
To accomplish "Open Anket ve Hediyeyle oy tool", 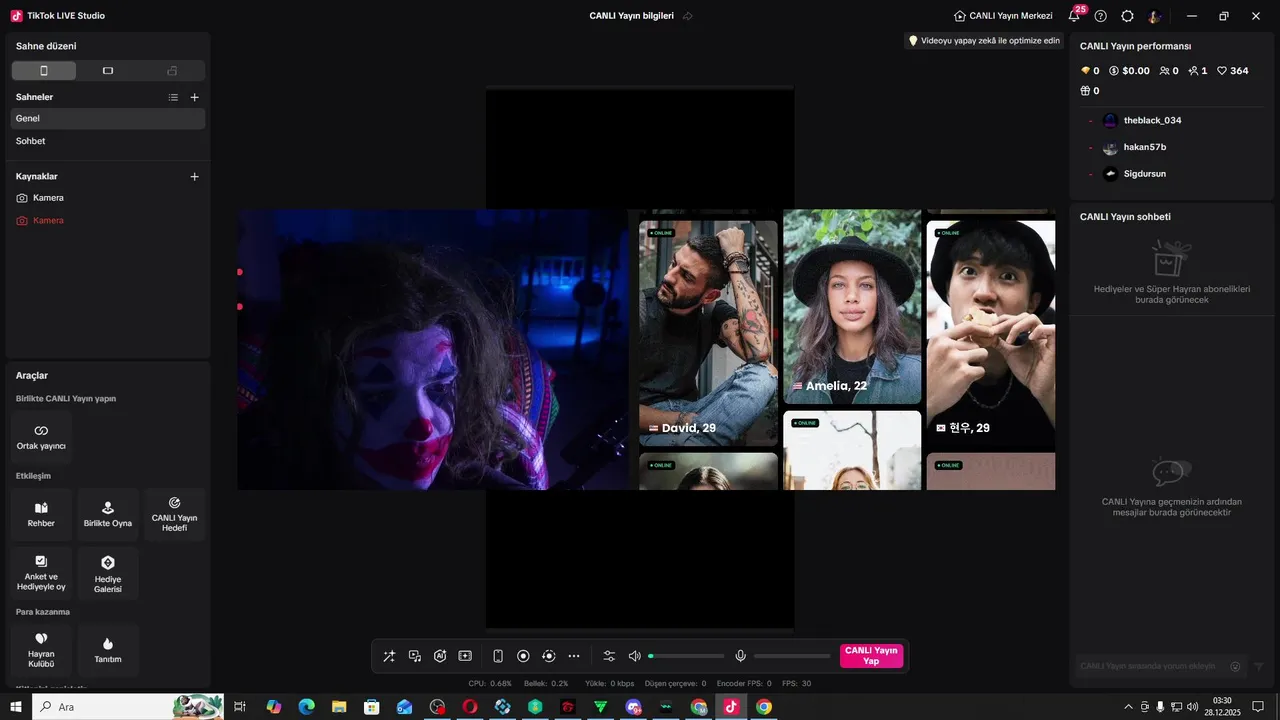I will click(41, 573).
